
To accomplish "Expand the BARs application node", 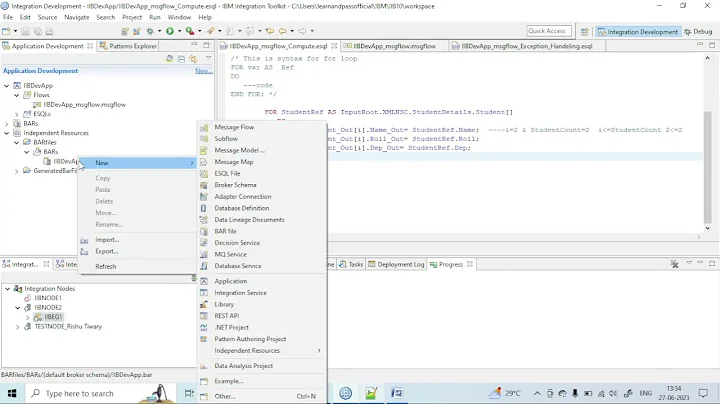I will (6, 123).
